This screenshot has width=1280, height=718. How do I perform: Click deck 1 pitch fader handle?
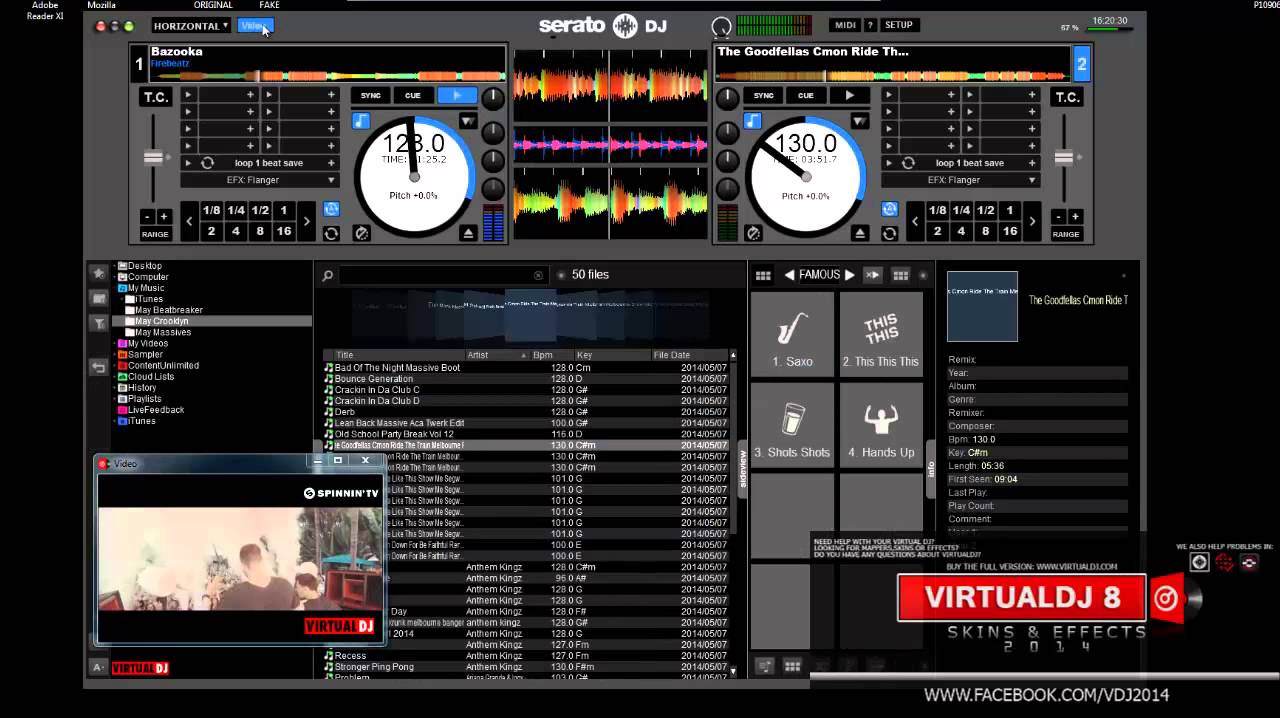(153, 157)
